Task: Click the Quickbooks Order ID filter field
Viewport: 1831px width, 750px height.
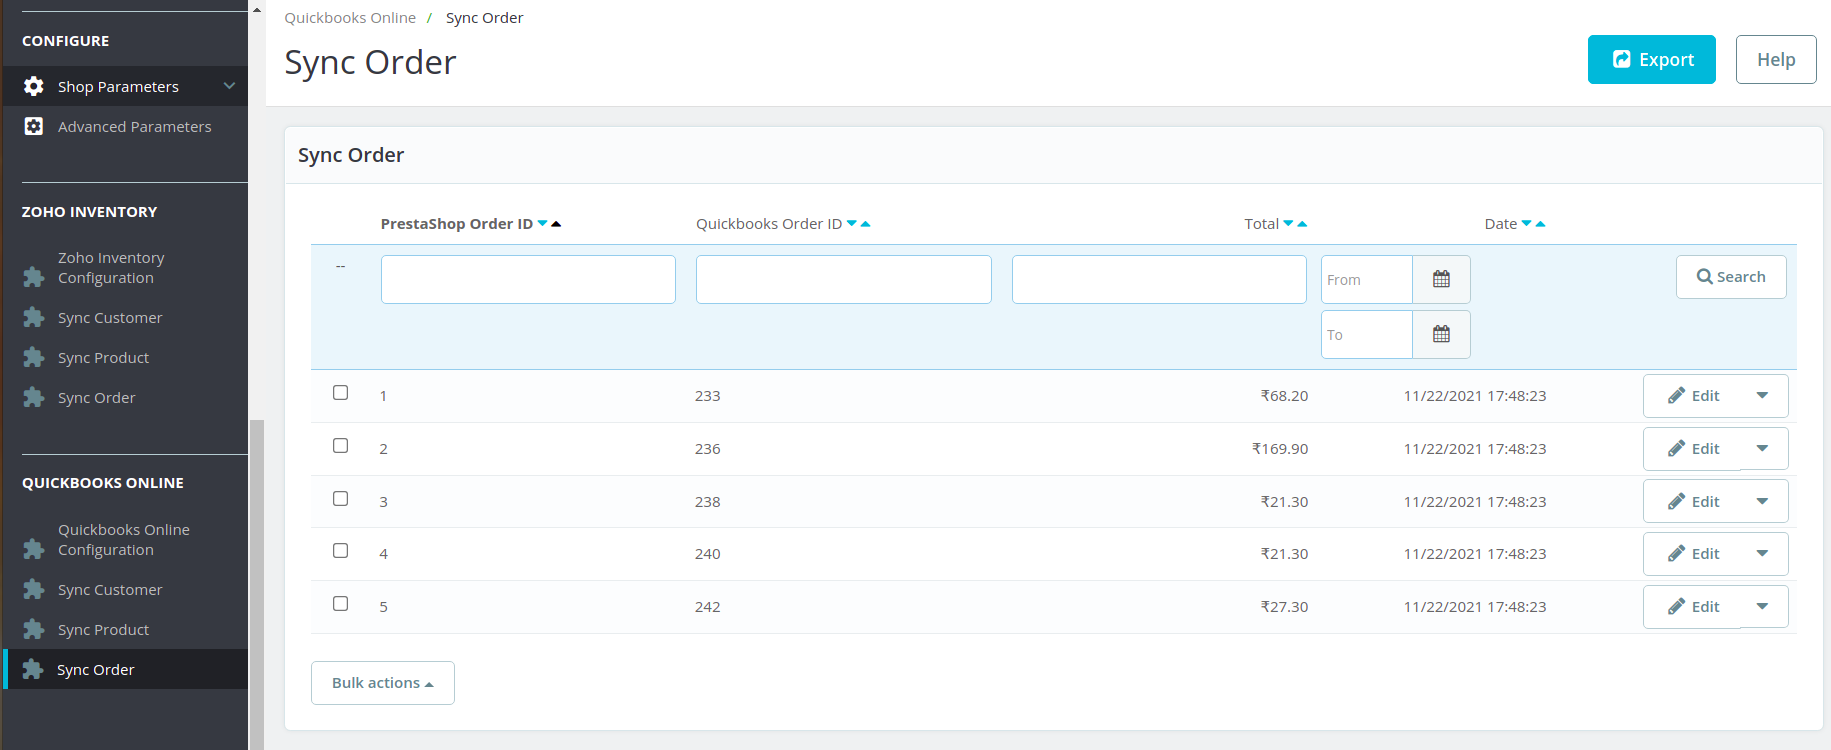Action: 844,279
